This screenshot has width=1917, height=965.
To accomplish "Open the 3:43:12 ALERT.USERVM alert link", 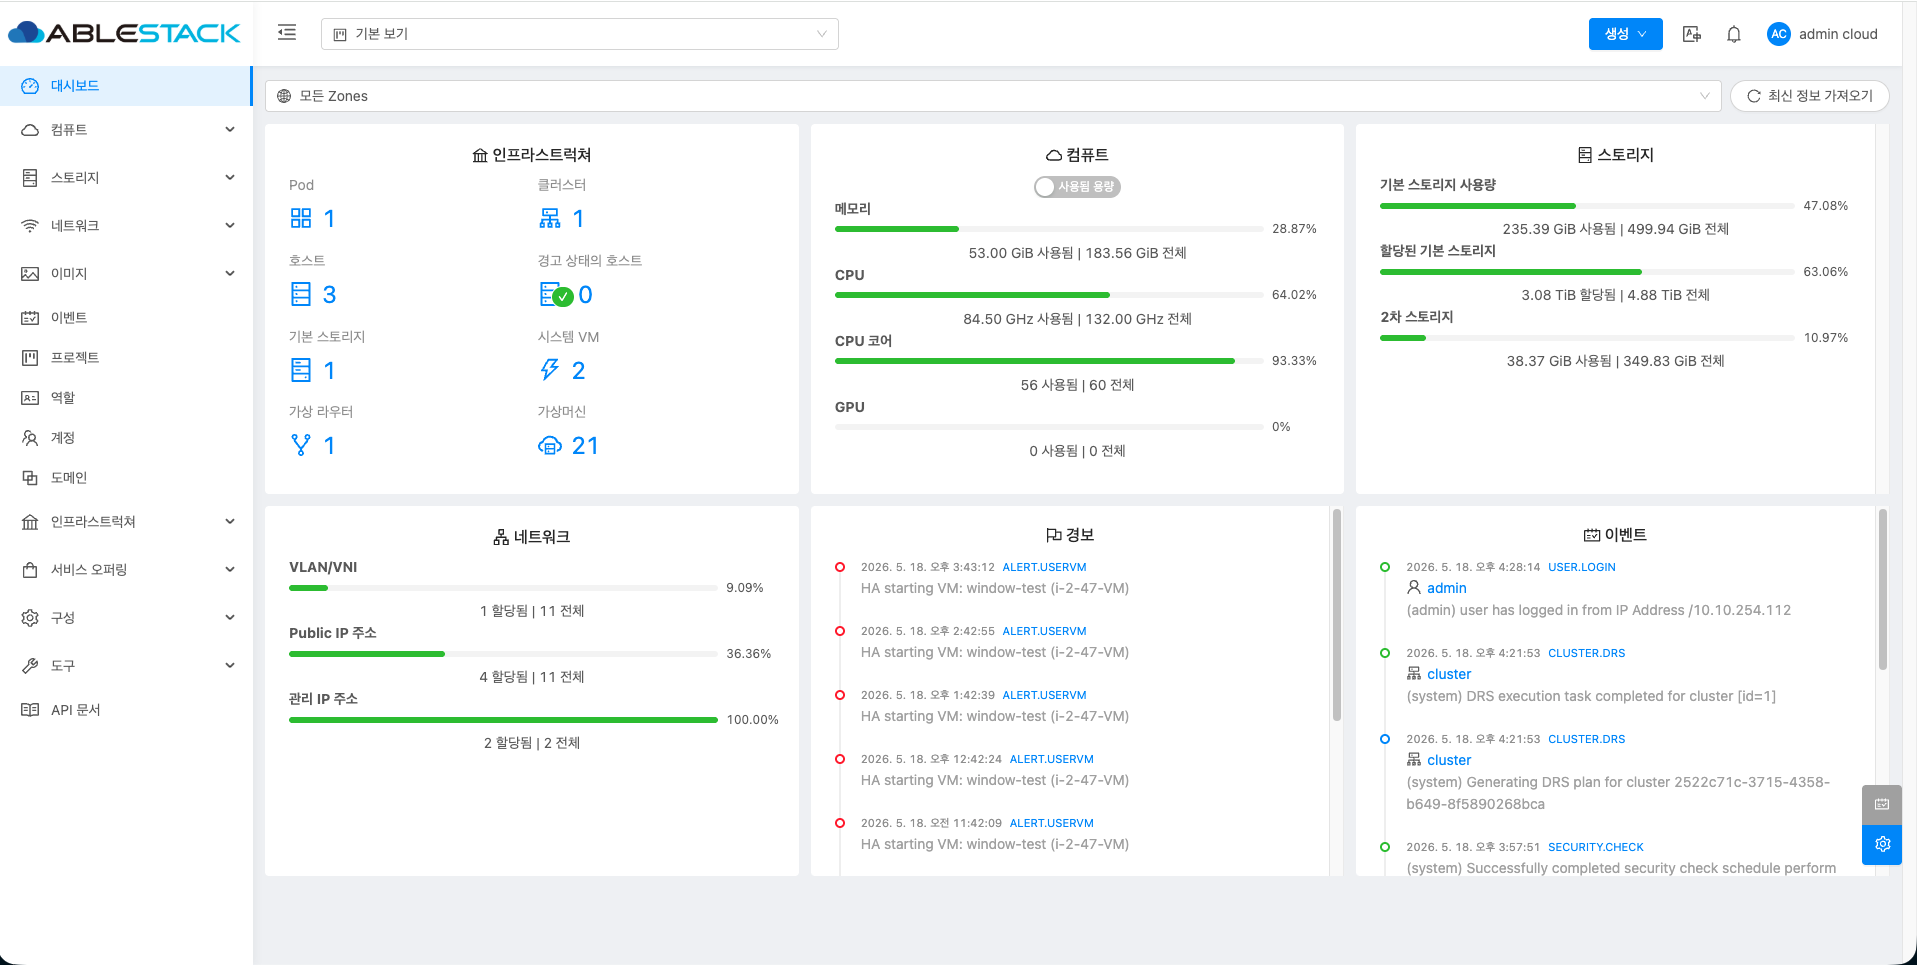I will (1044, 567).
